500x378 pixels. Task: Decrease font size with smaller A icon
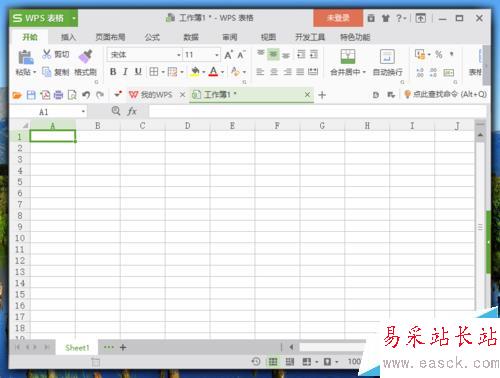[241, 55]
